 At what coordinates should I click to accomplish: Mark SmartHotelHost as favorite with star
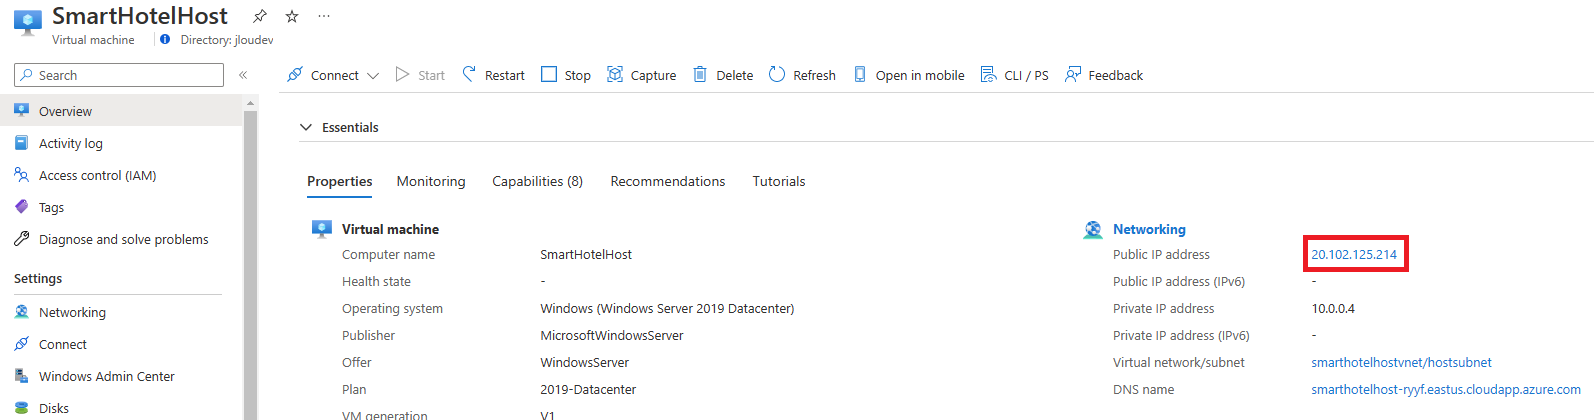292,16
